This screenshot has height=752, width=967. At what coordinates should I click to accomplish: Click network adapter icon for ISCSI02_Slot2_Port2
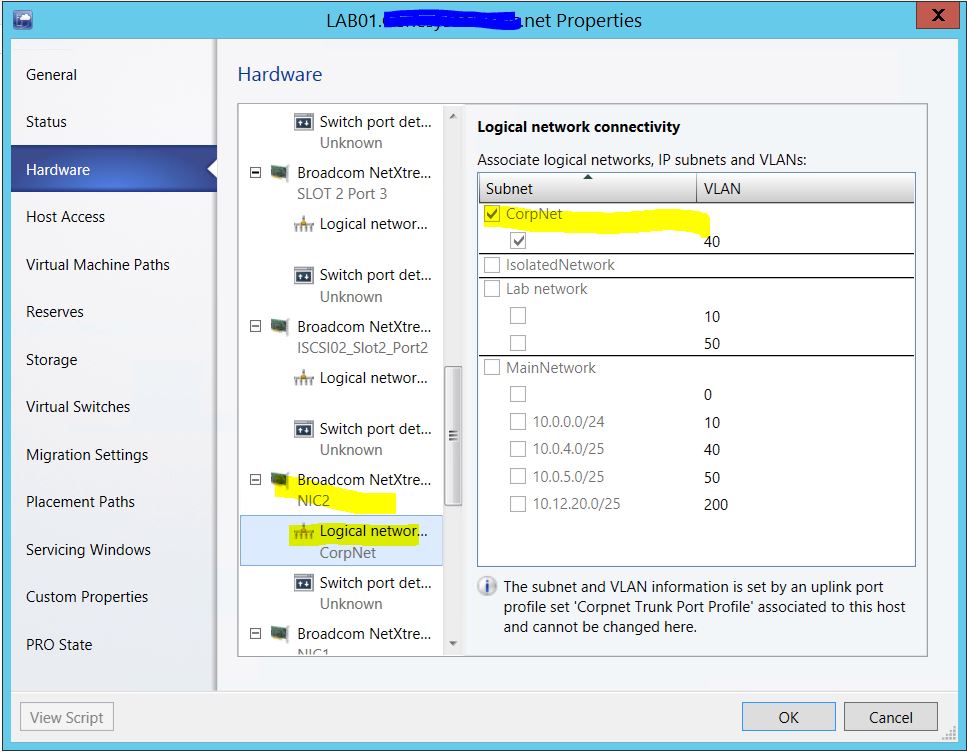click(x=280, y=327)
